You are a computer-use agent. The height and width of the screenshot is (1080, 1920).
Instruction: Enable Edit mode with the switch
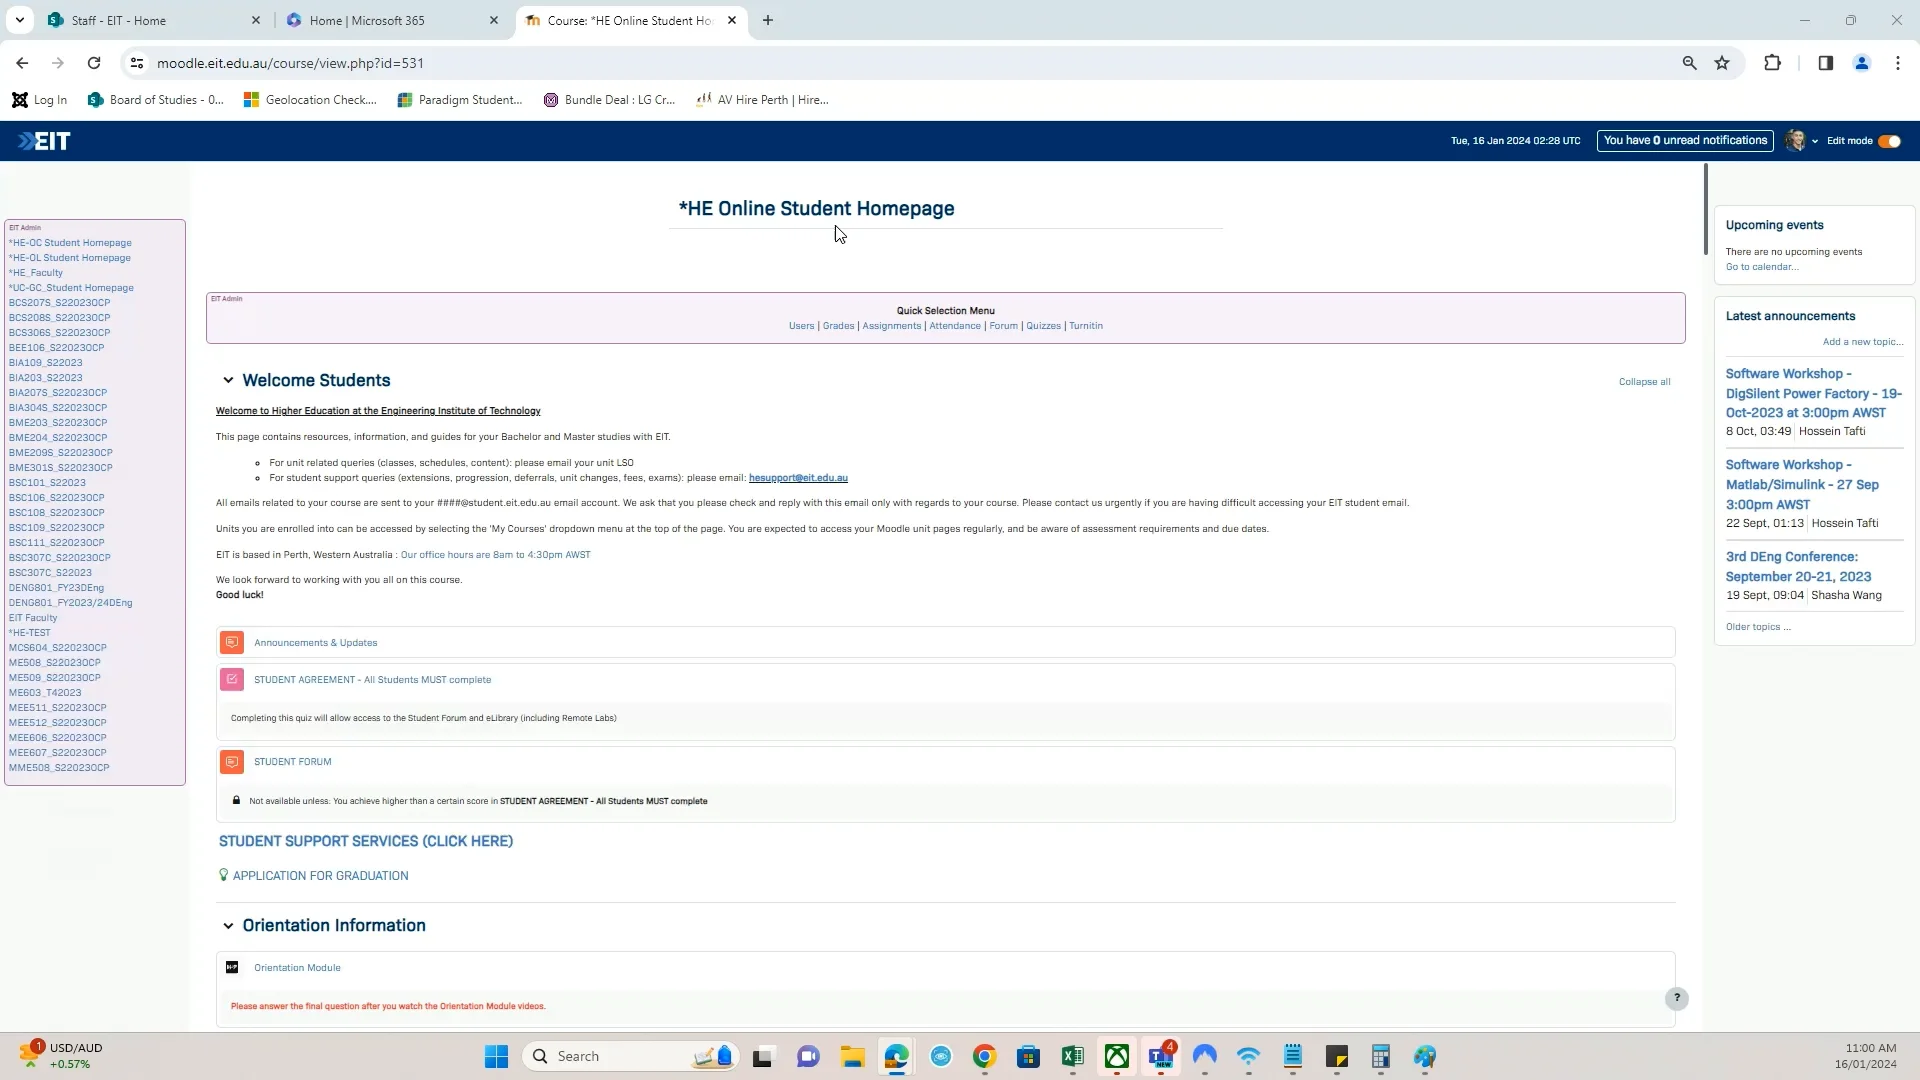click(1889, 141)
